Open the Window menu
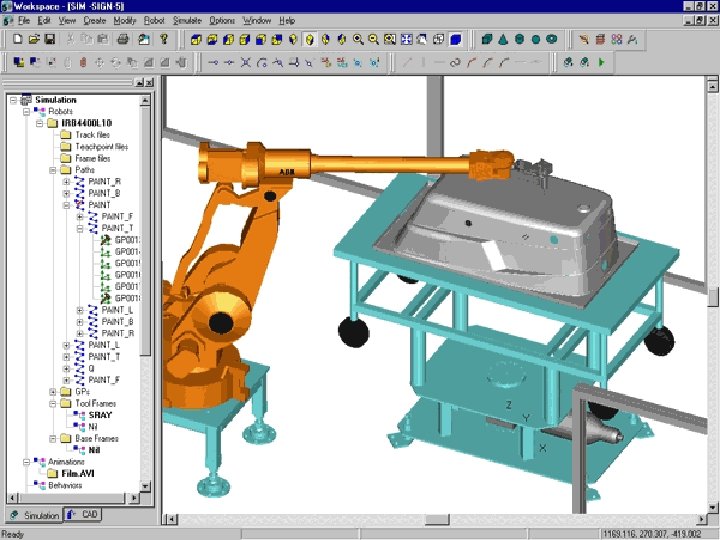 (x=257, y=21)
